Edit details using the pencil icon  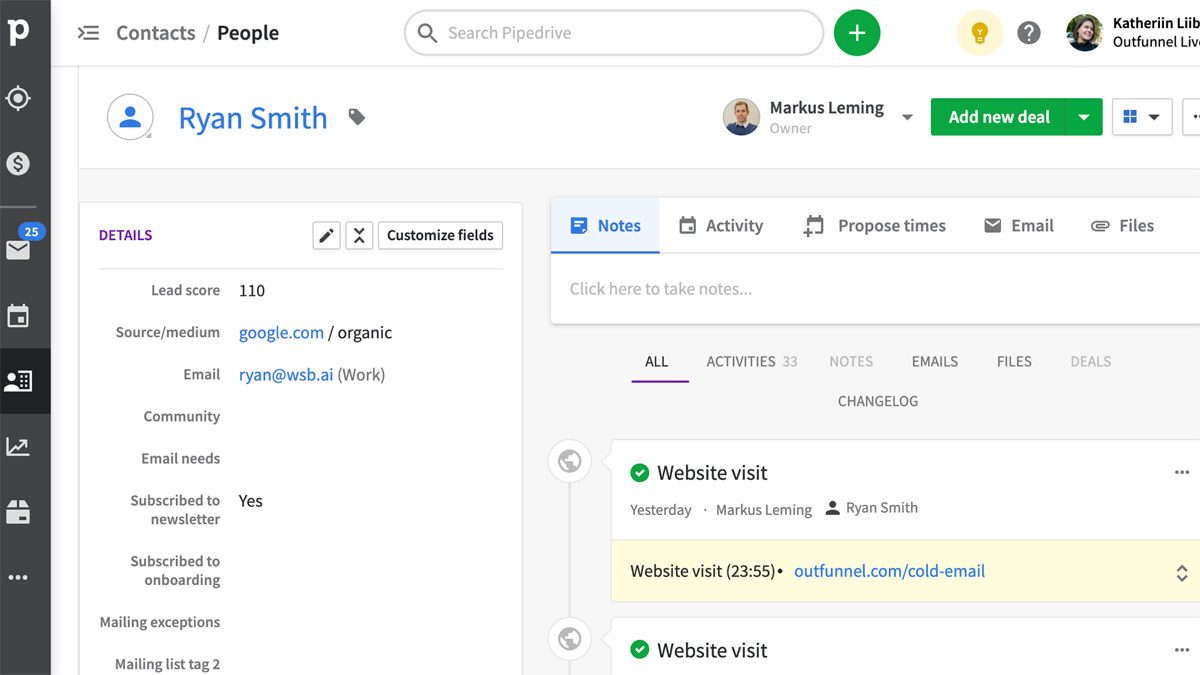pos(326,235)
